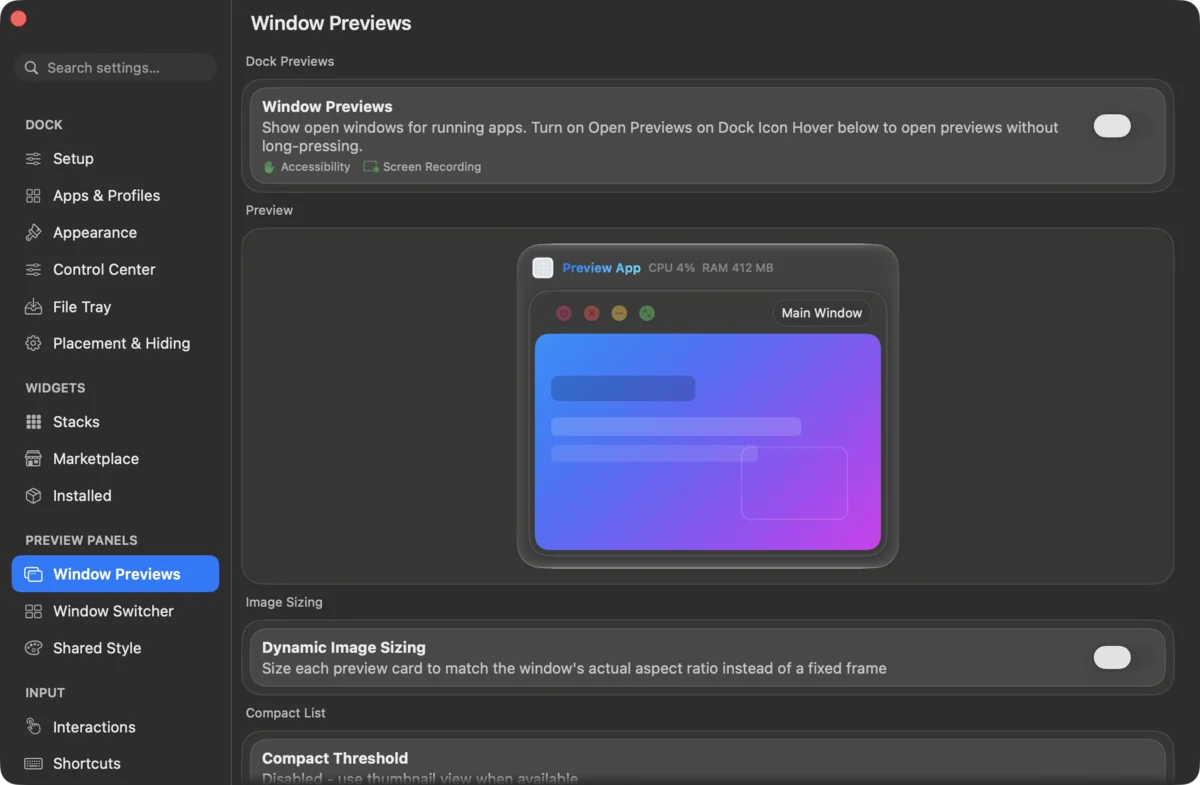This screenshot has height=785, width=1200.
Task: Click the Placement & Hiding gear icon
Action: tap(33, 343)
